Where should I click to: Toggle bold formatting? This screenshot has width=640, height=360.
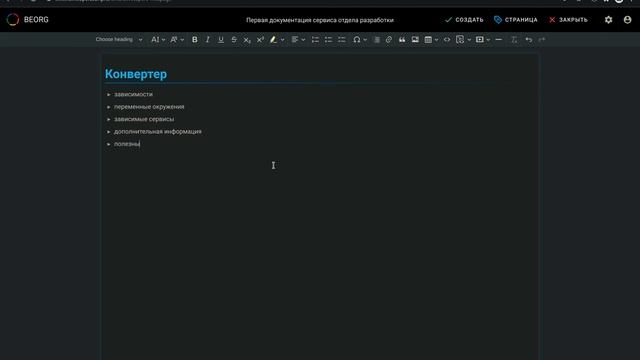click(x=195, y=40)
